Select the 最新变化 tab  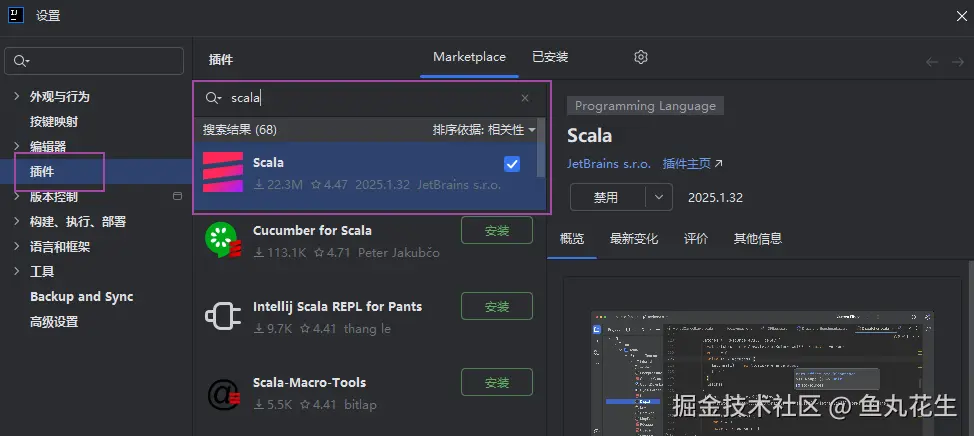[634, 238]
